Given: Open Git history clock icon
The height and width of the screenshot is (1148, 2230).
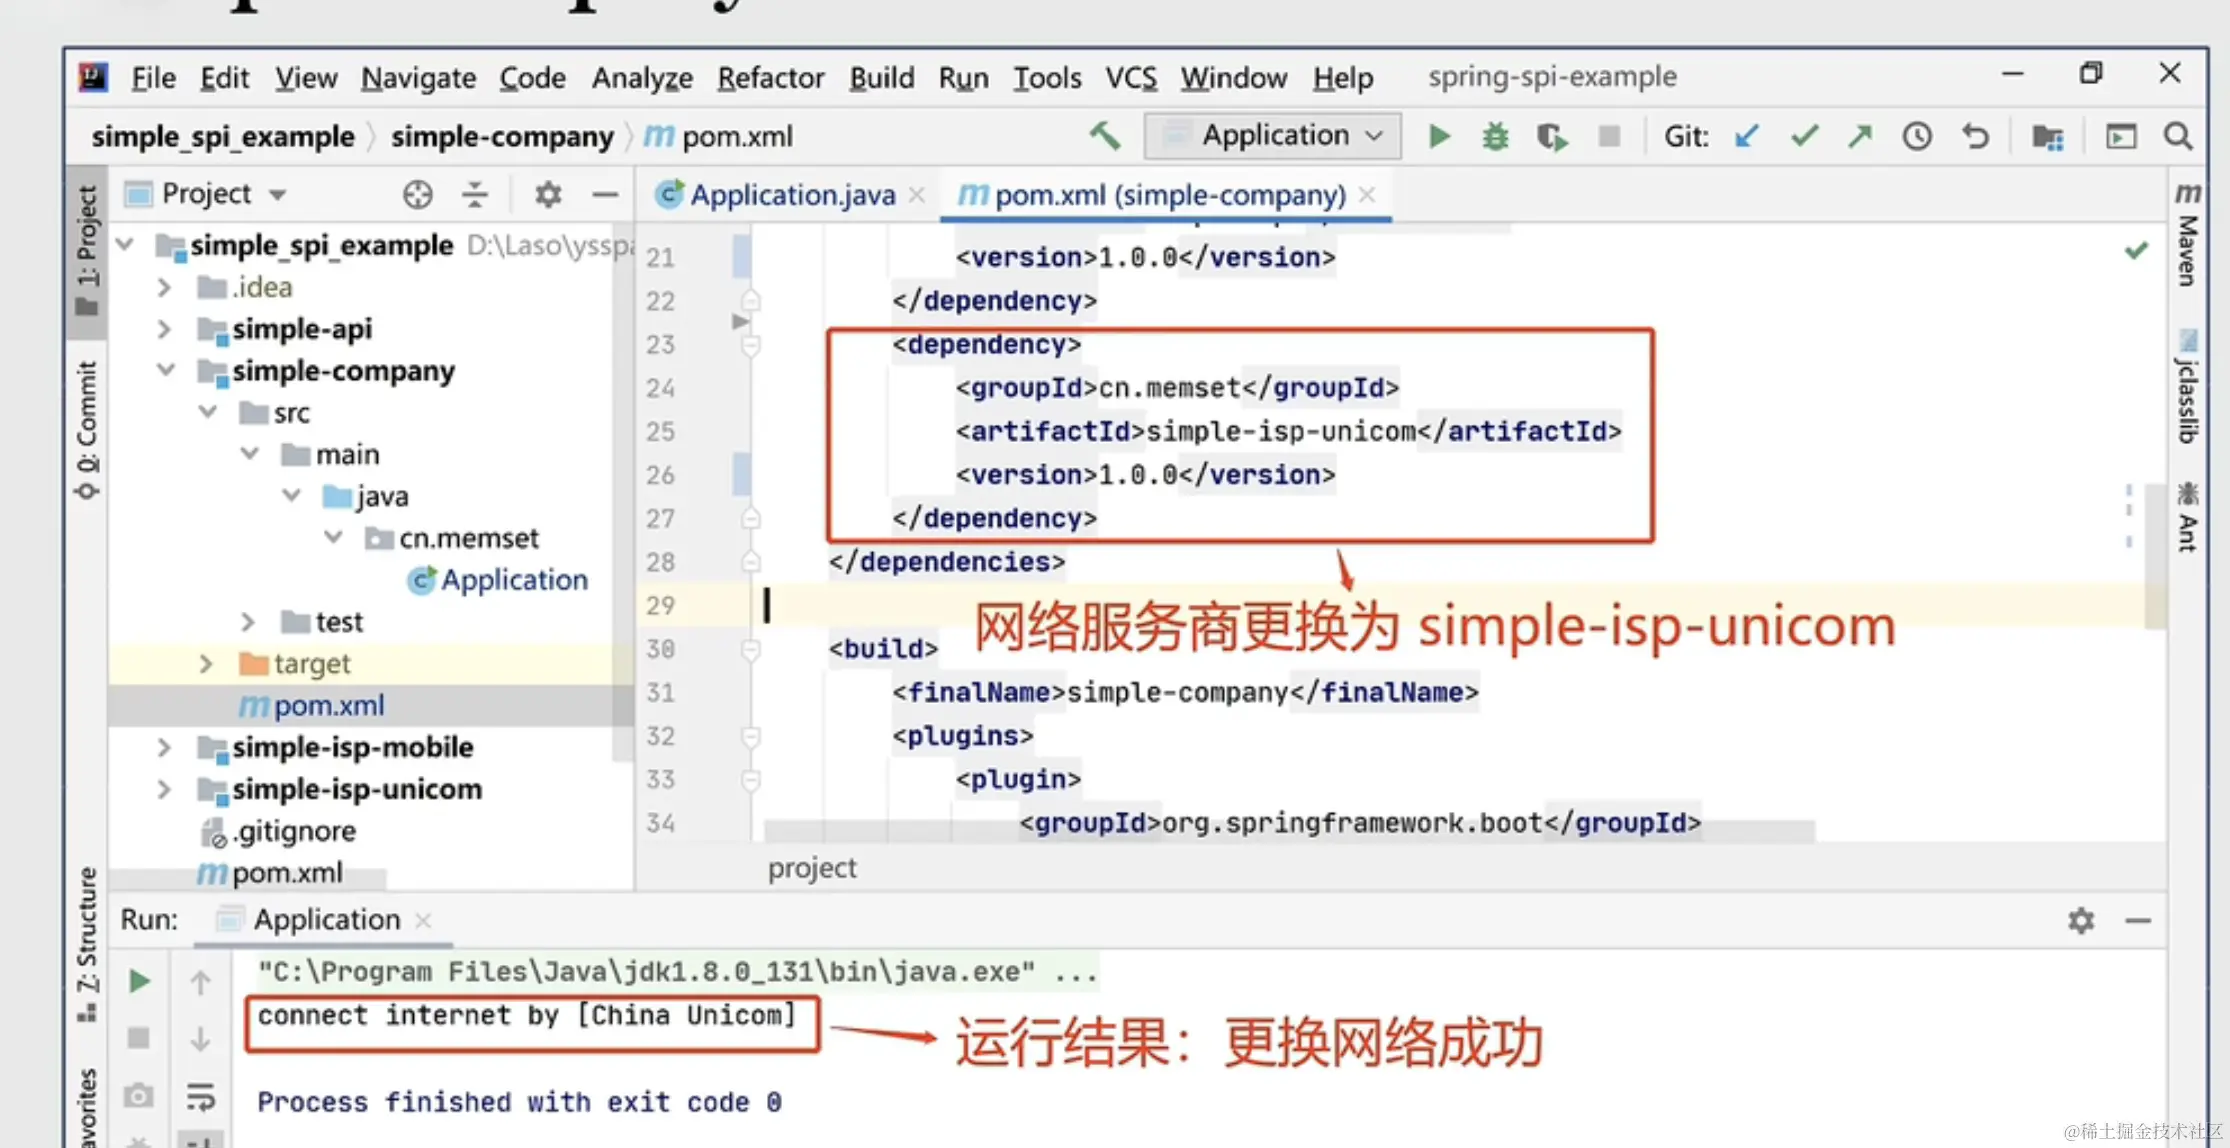Looking at the screenshot, I should tap(1917, 136).
